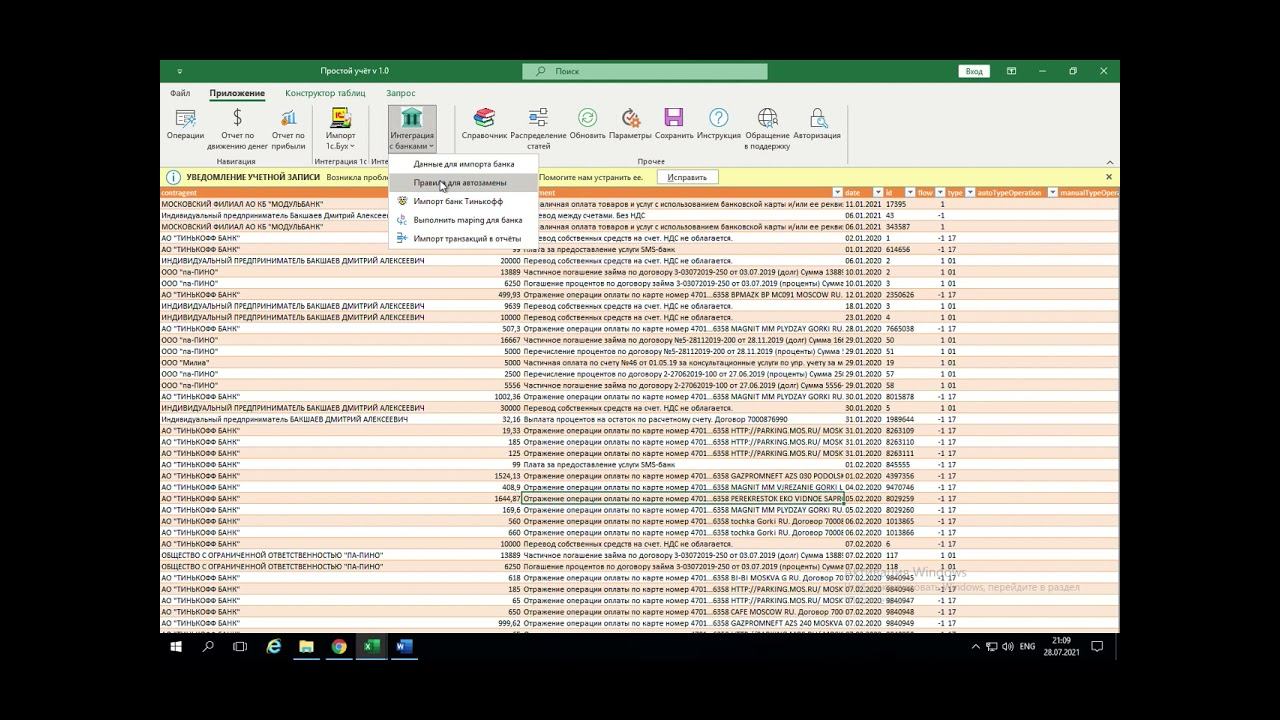
Task: Open the date column filter dropdown
Action: click(878, 192)
